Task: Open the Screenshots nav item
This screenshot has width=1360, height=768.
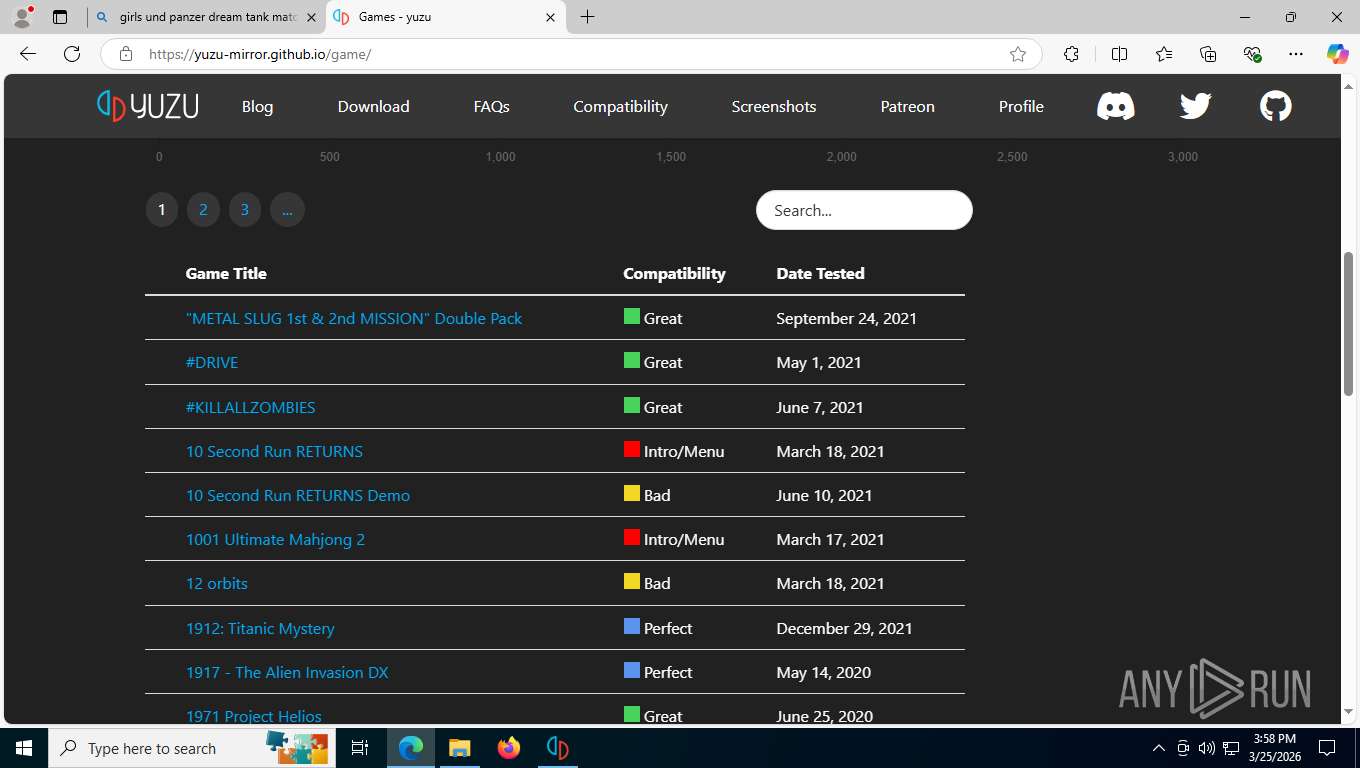Action: (773, 106)
